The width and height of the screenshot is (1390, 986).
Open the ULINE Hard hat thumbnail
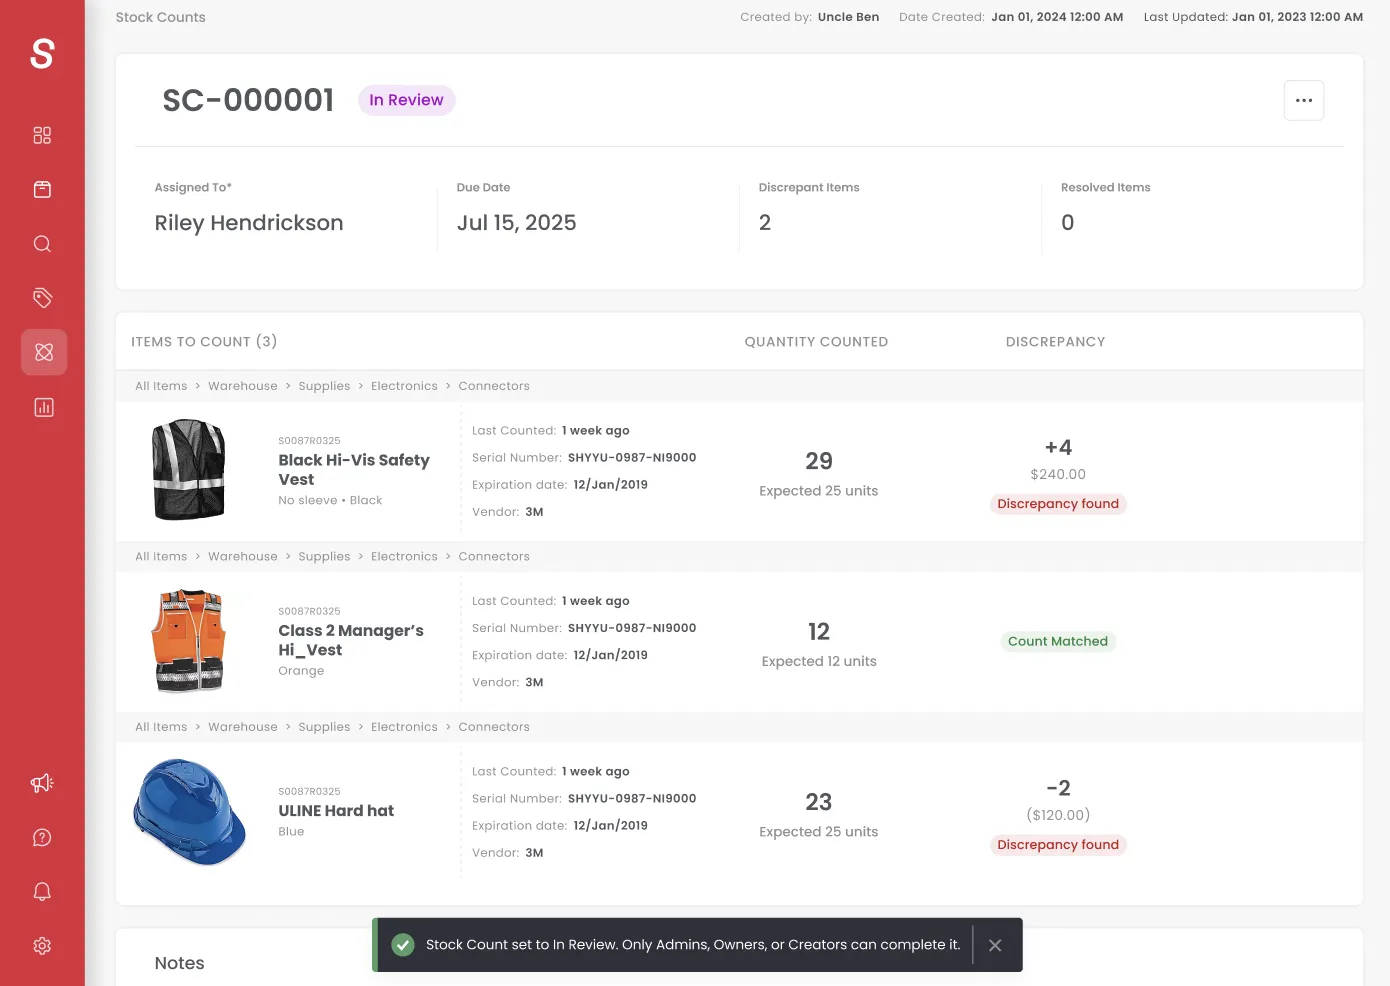pyautogui.click(x=189, y=812)
